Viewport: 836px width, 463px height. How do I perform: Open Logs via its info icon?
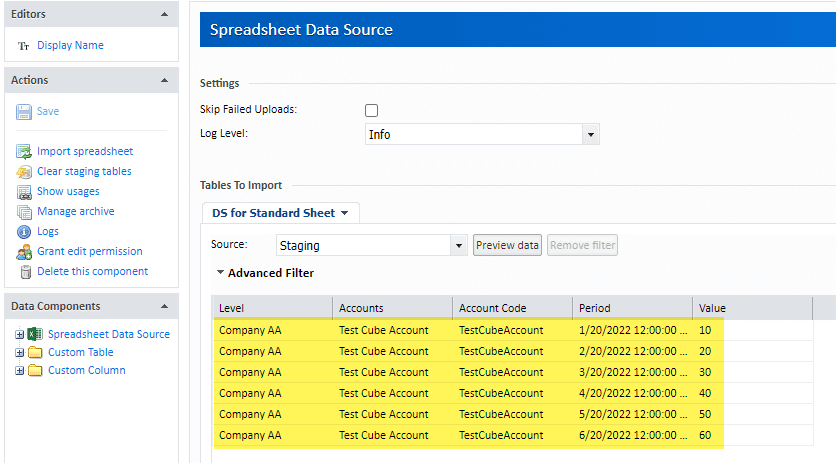coord(24,232)
